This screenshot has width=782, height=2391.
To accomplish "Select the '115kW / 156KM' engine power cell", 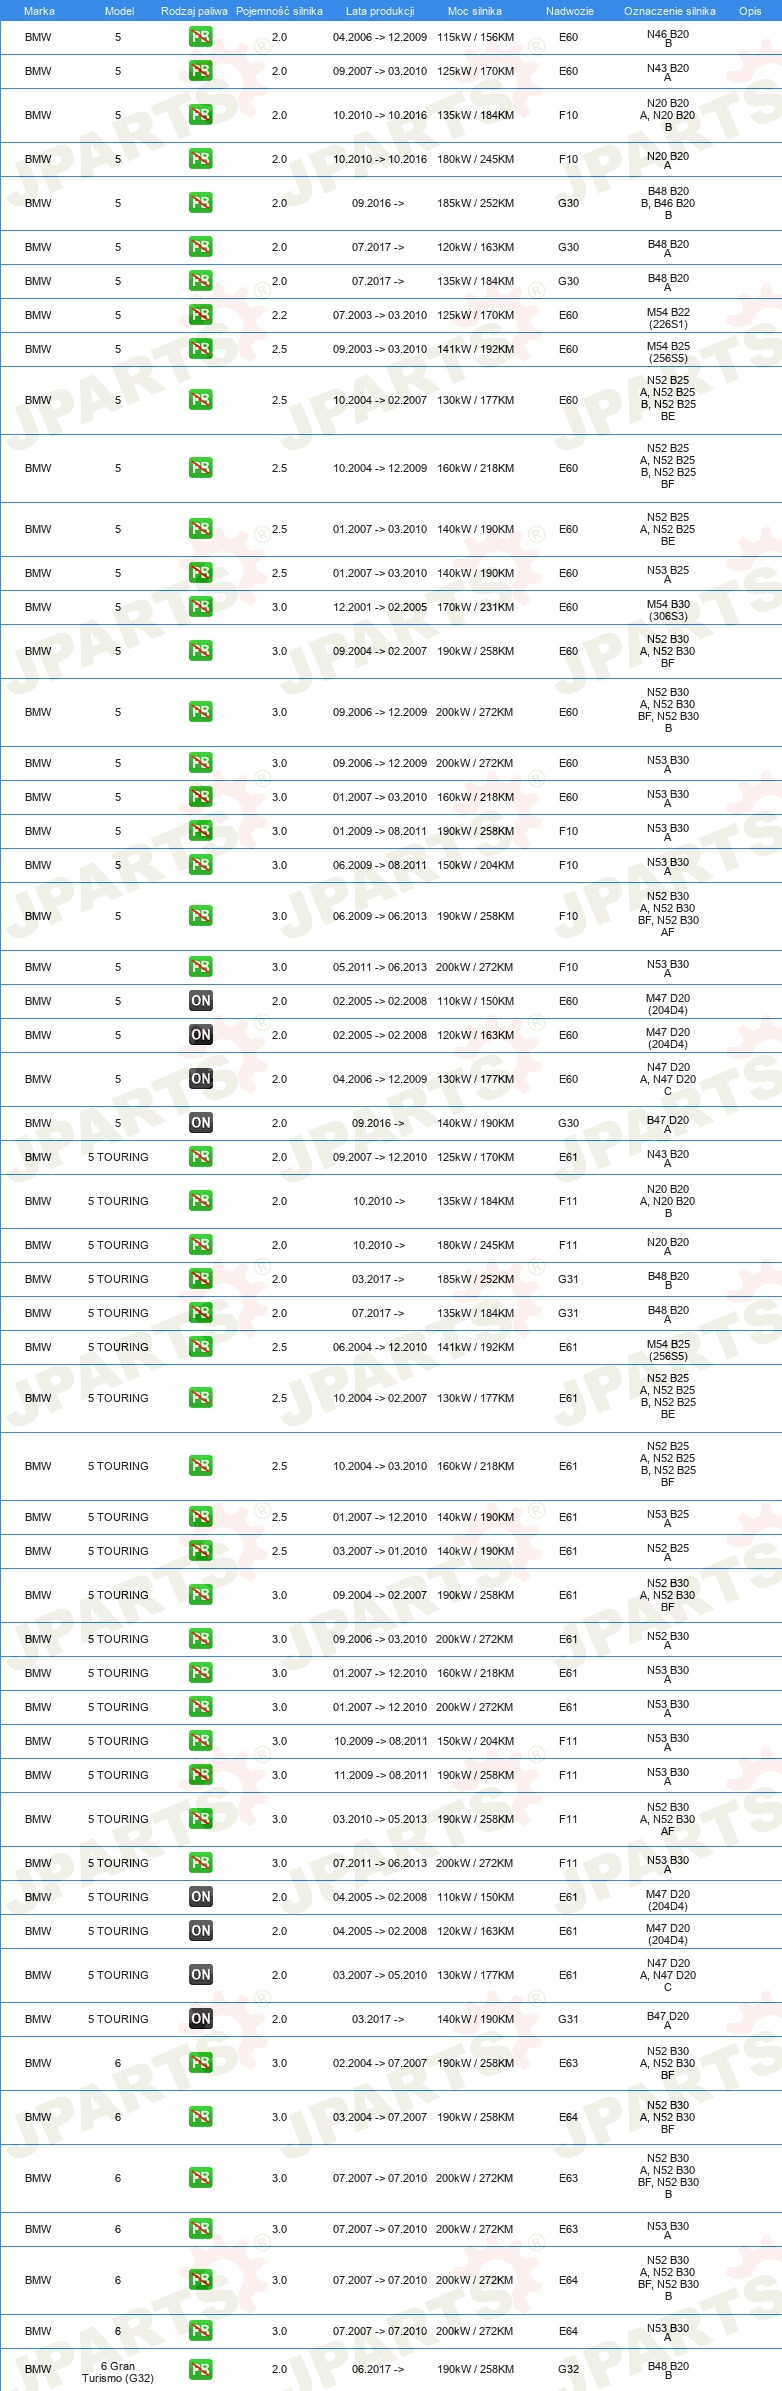I will pos(475,37).
